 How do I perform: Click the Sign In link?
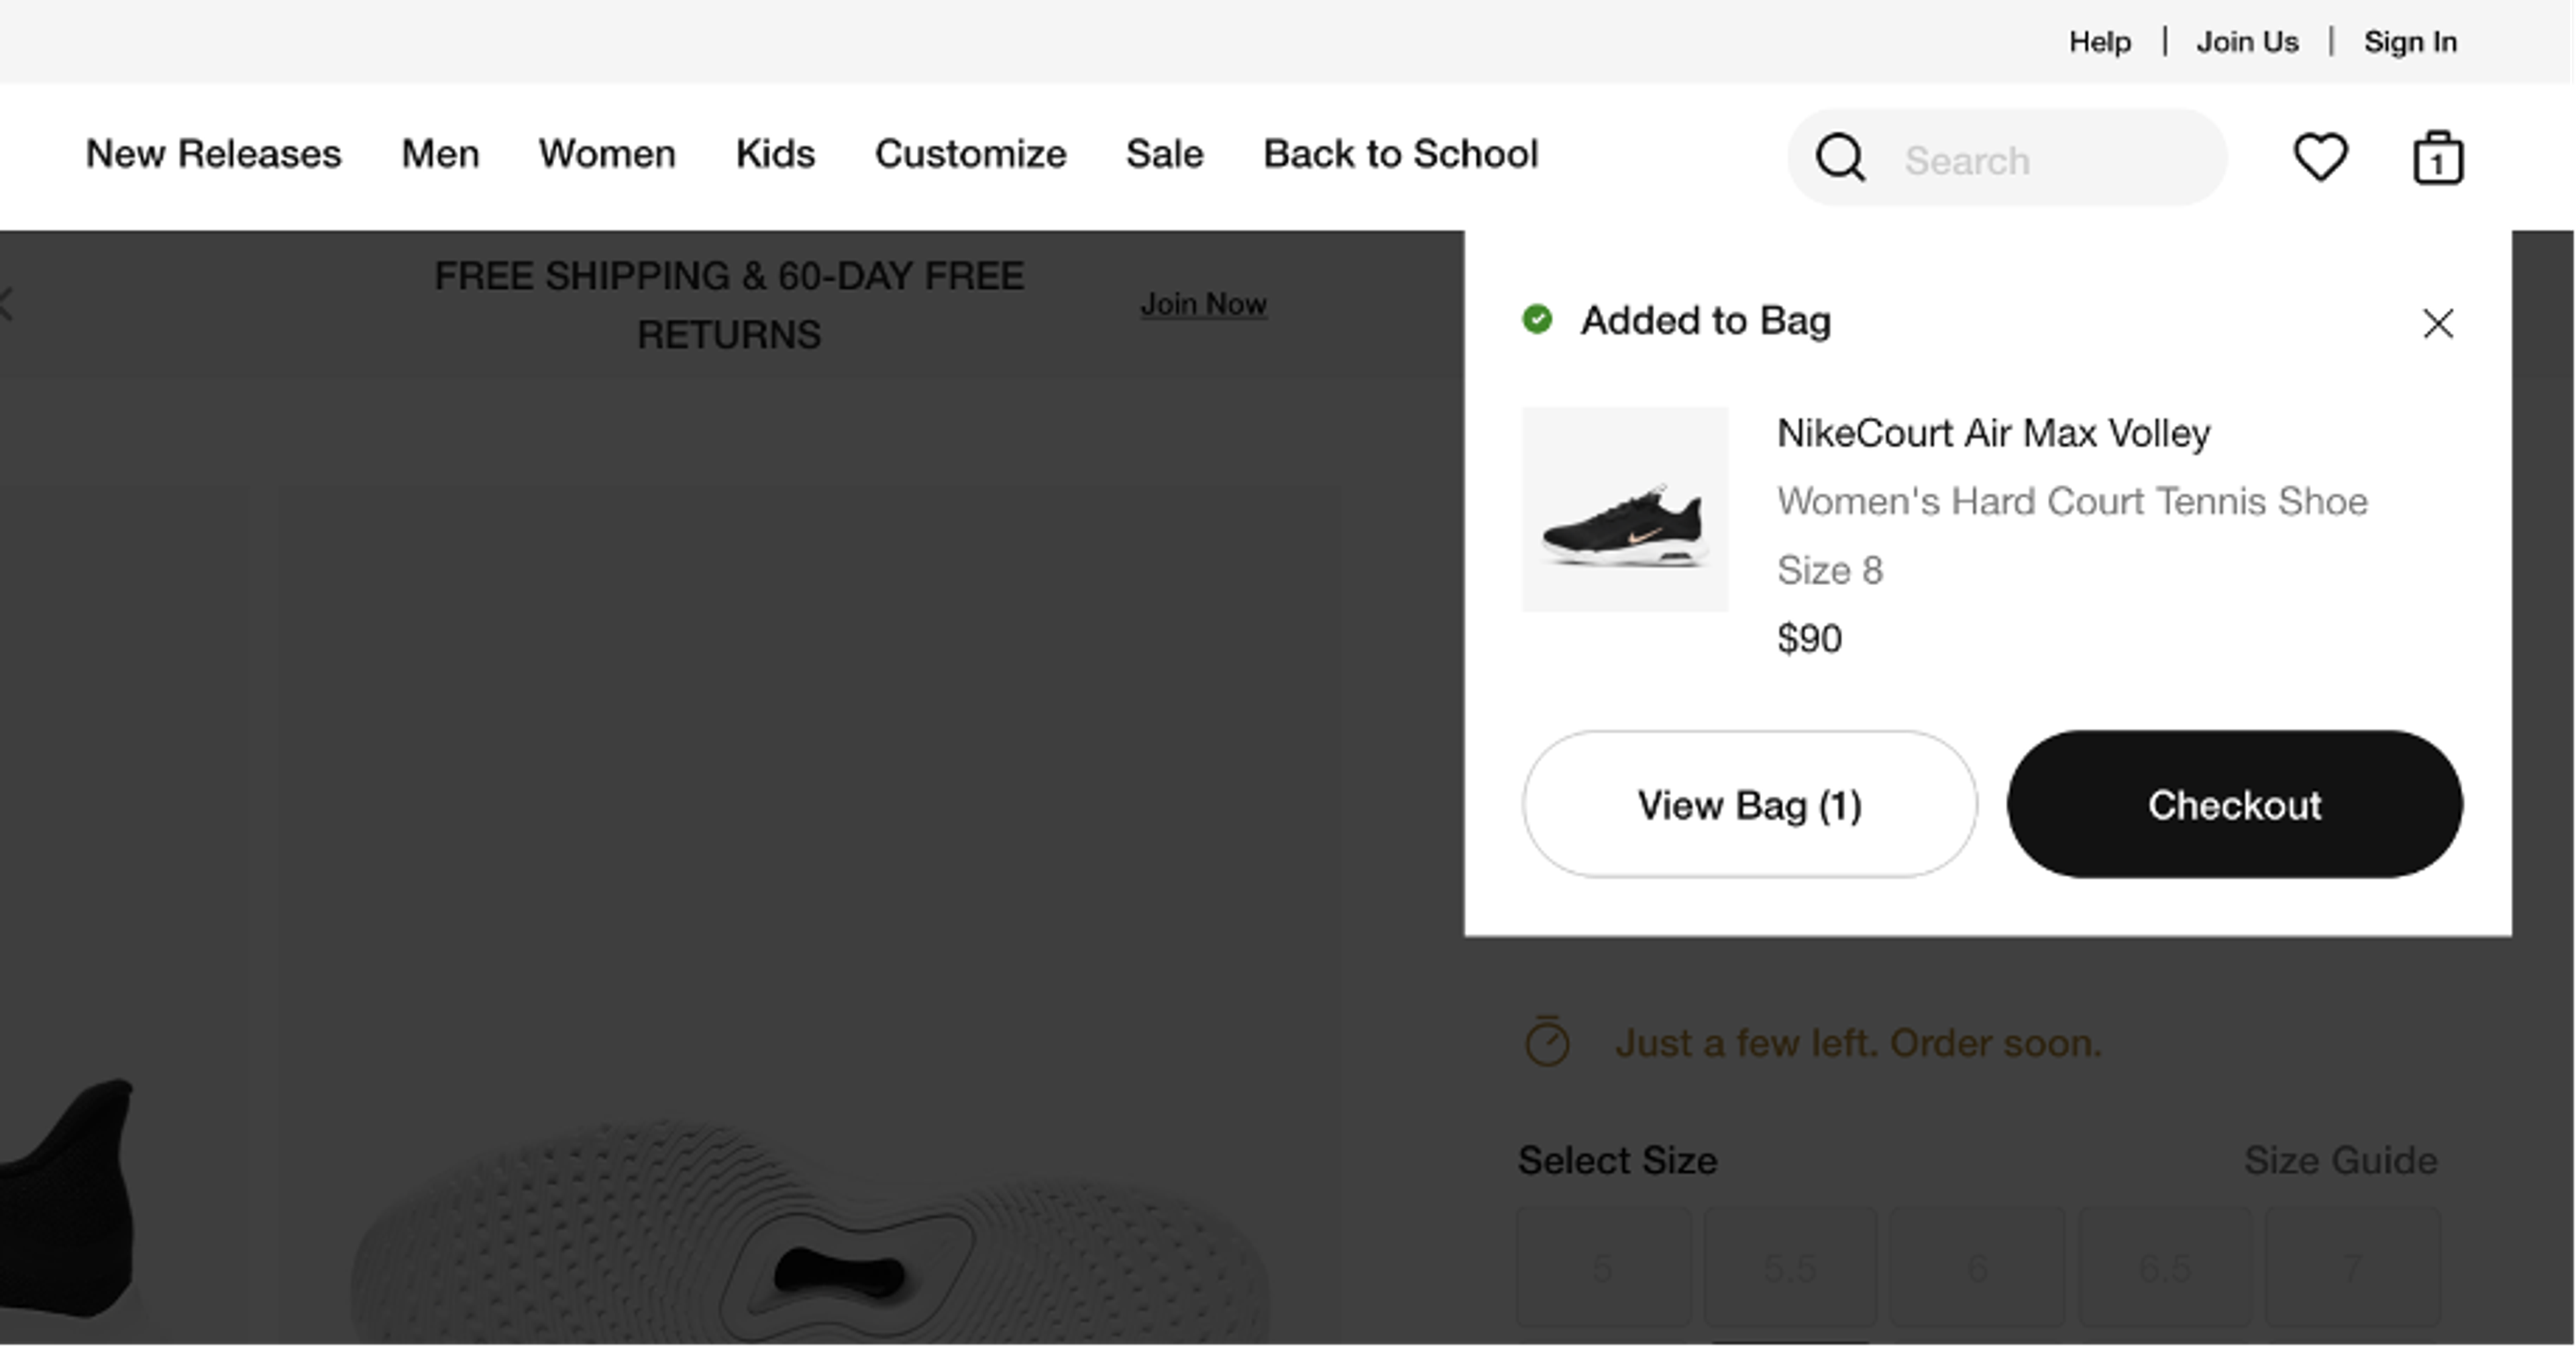pyautogui.click(x=2410, y=42)
